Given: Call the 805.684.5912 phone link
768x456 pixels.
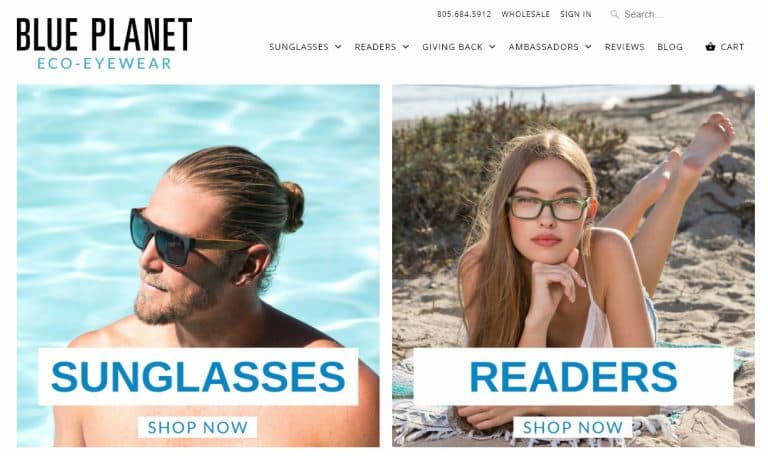Looking at the screenshot, I should click(x=464, y=14).
